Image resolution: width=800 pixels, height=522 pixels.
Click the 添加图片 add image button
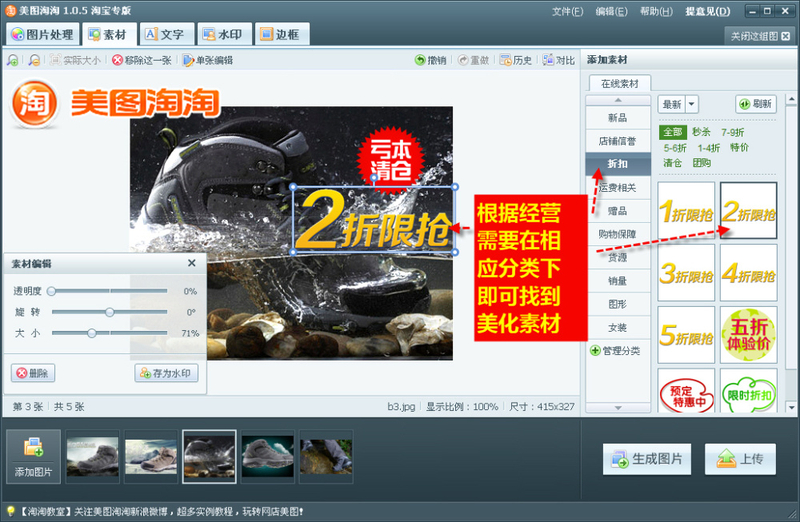(x=33, y=456)
